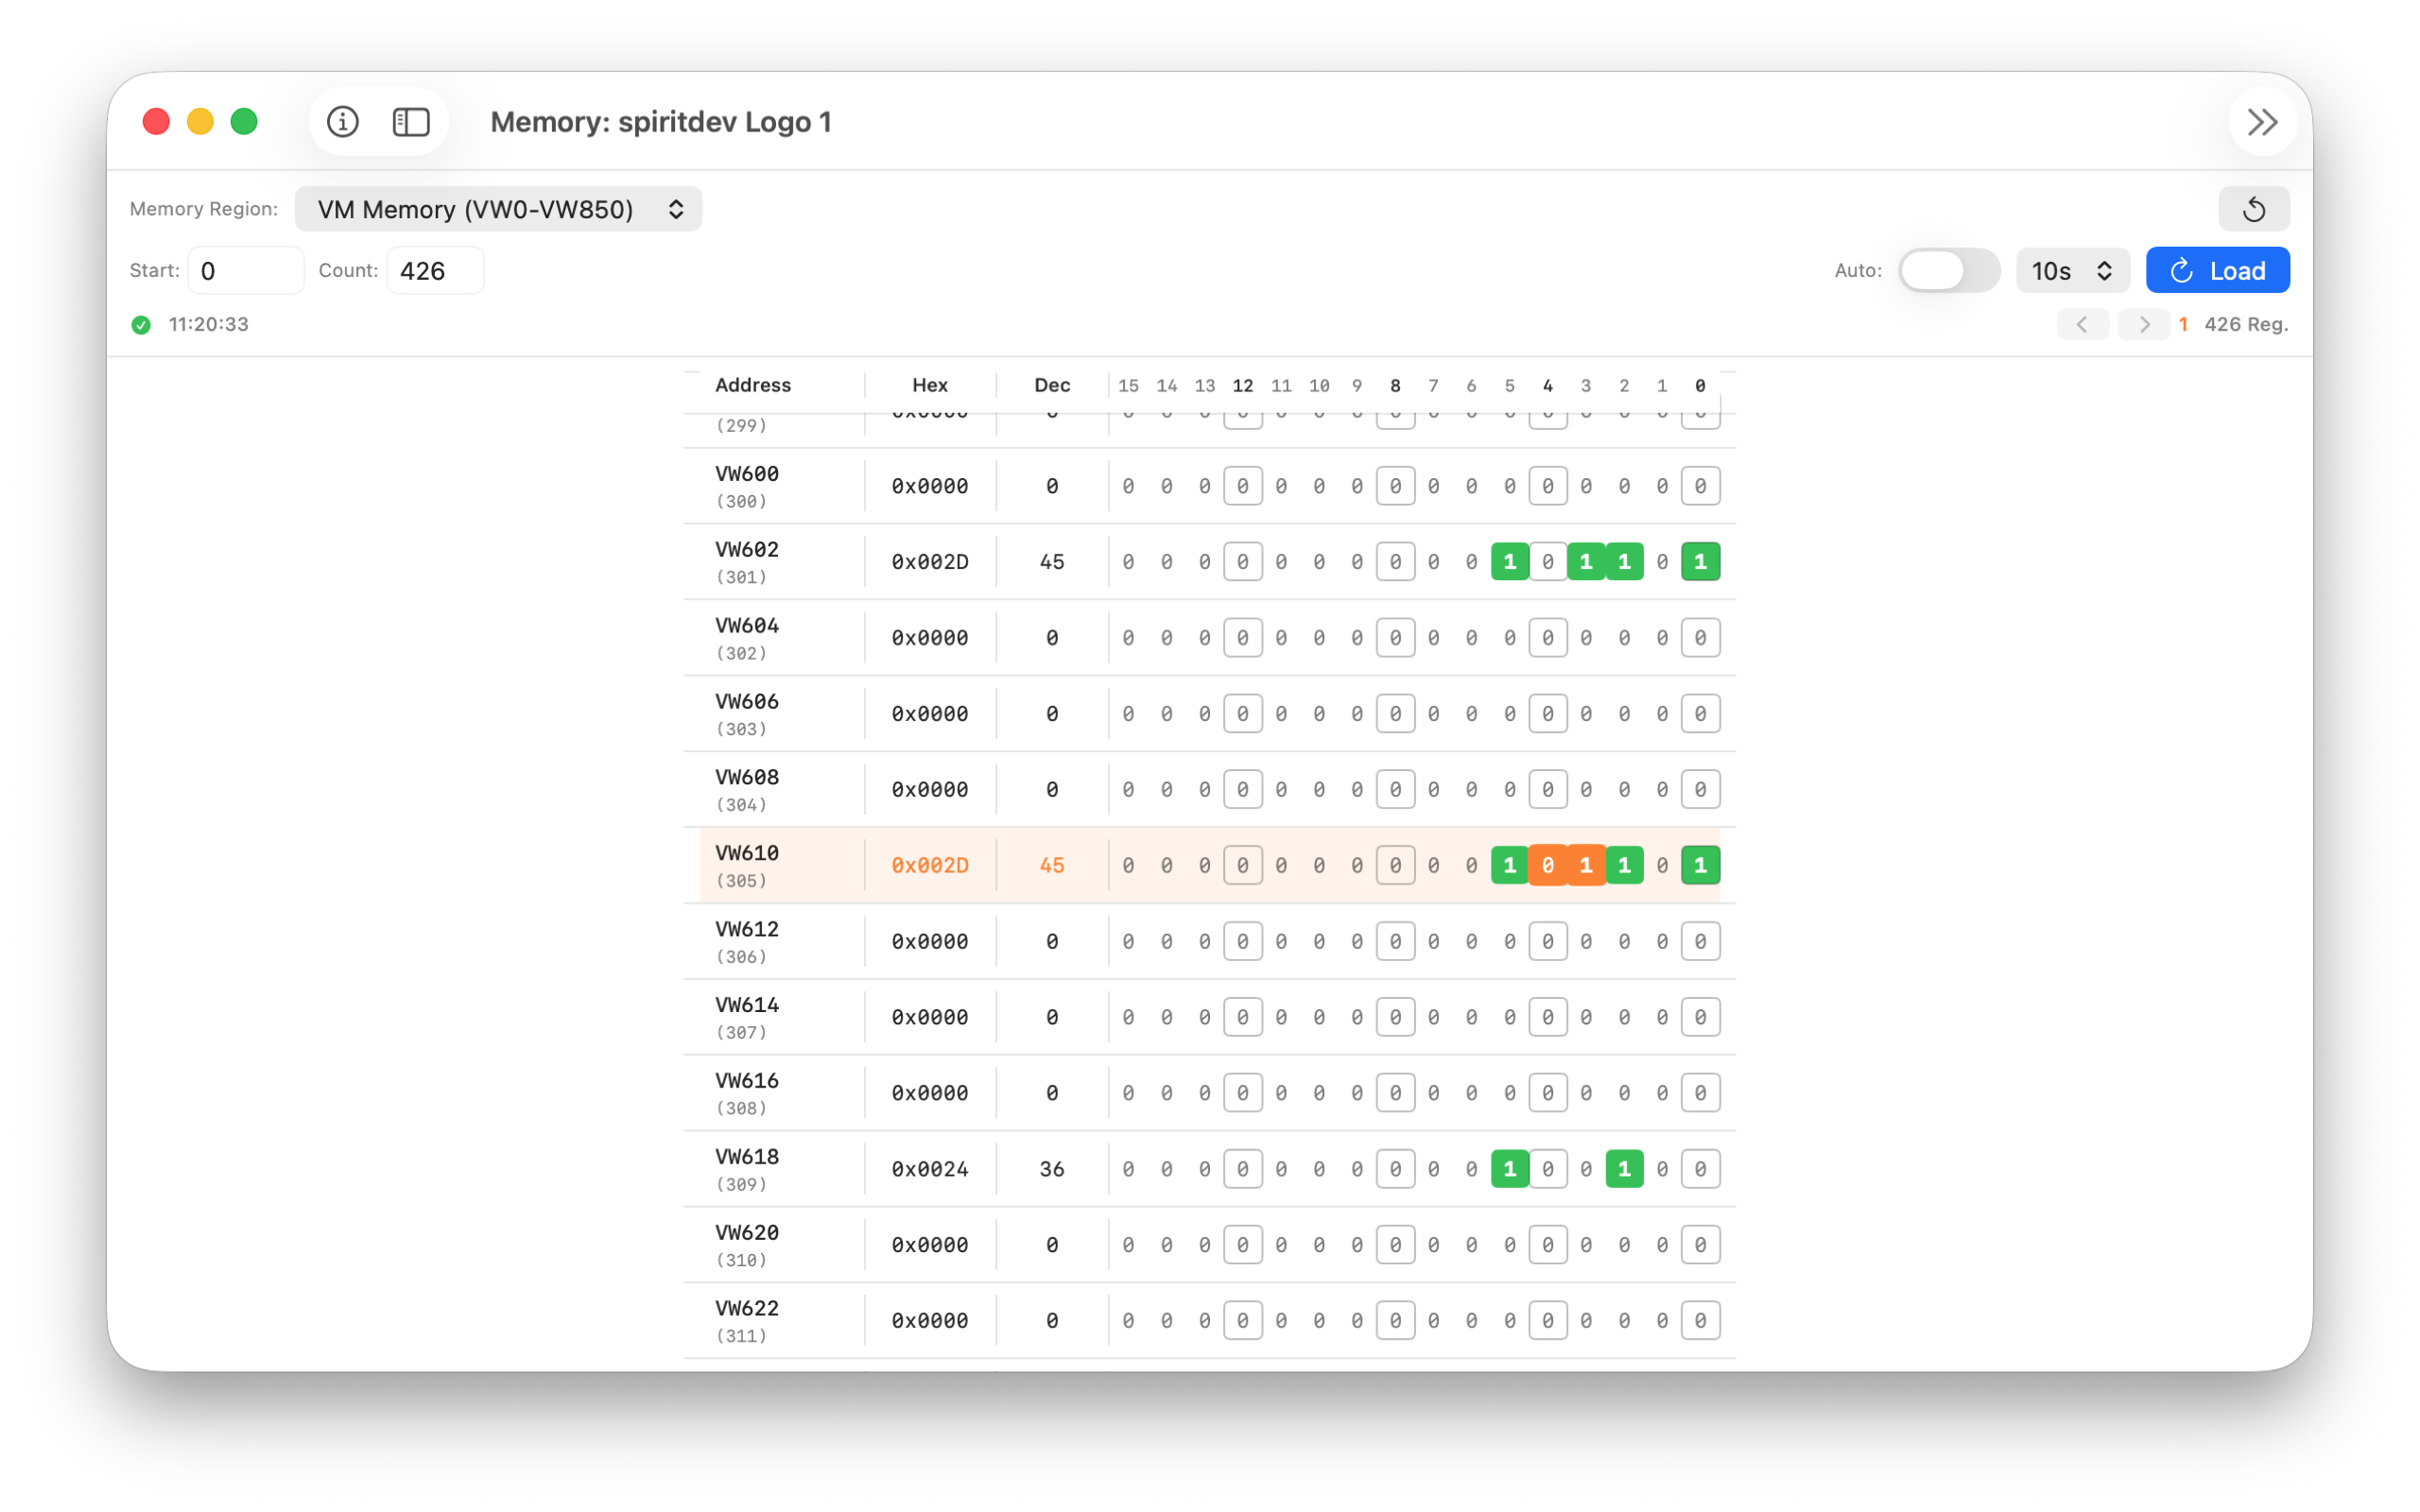The image size is (2420, 1512).
Task: Expand the VM Memory selector chevrons
Action: (676, 209)
